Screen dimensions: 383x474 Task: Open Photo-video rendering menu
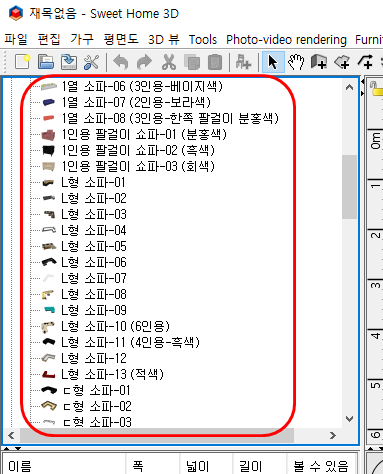pyautogui.click(x=286, y=40)
